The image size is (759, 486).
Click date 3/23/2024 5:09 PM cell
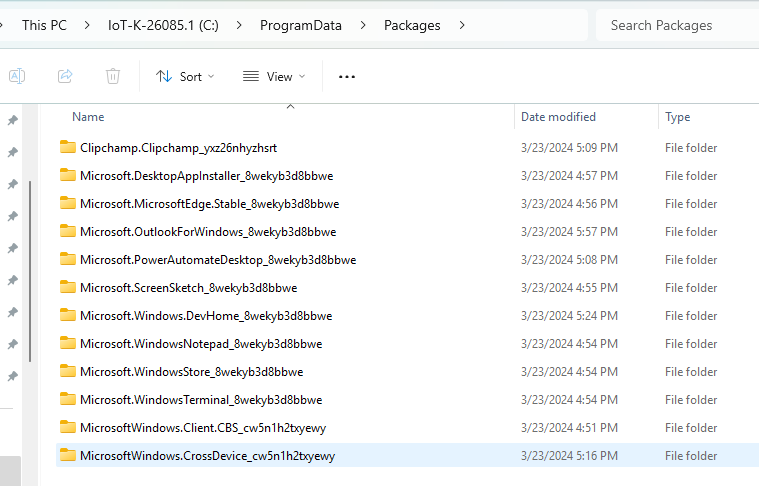click(569, 148)
